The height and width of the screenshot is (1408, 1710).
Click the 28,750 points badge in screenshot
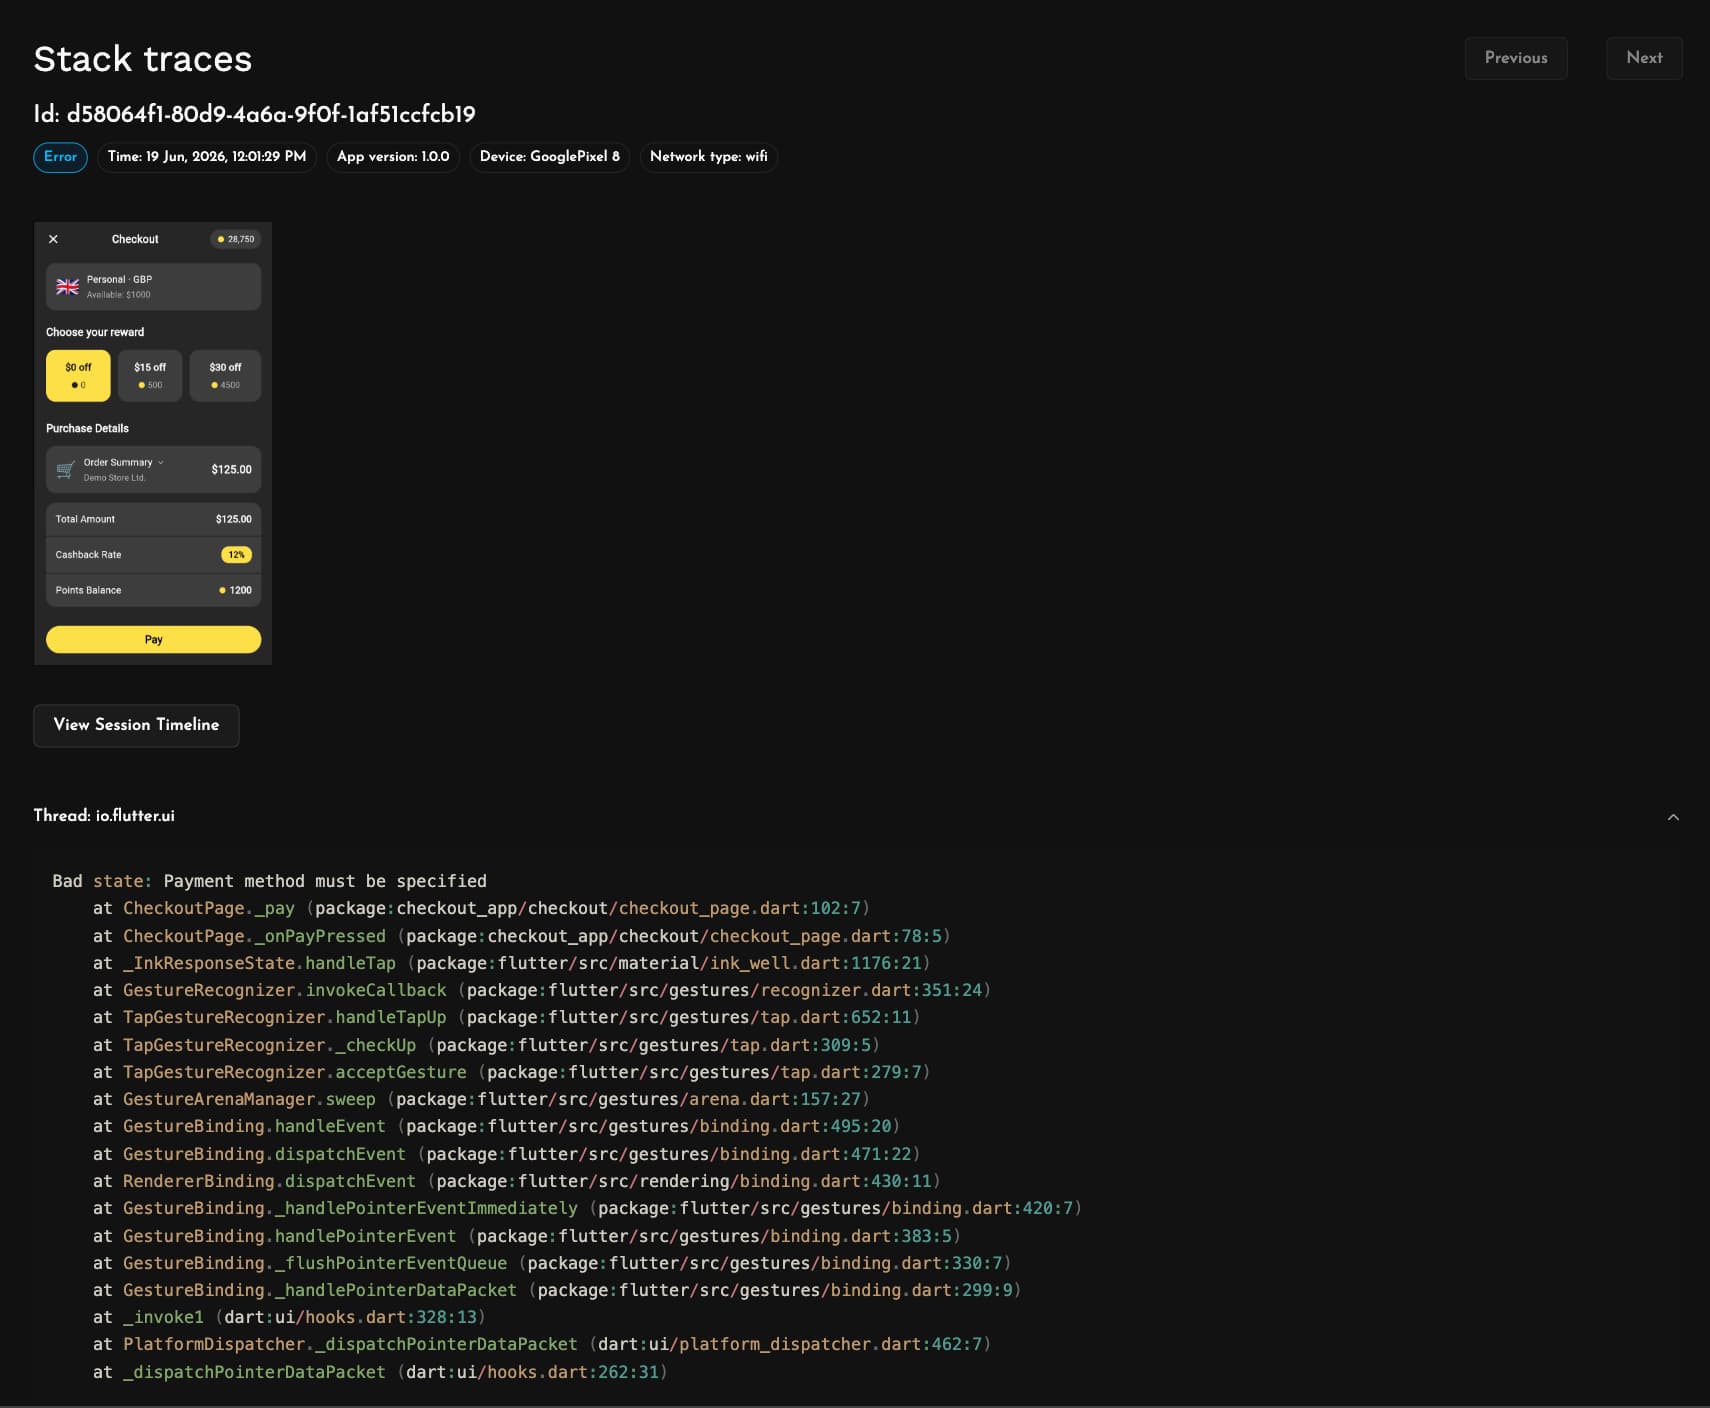[x=236, y=239]
